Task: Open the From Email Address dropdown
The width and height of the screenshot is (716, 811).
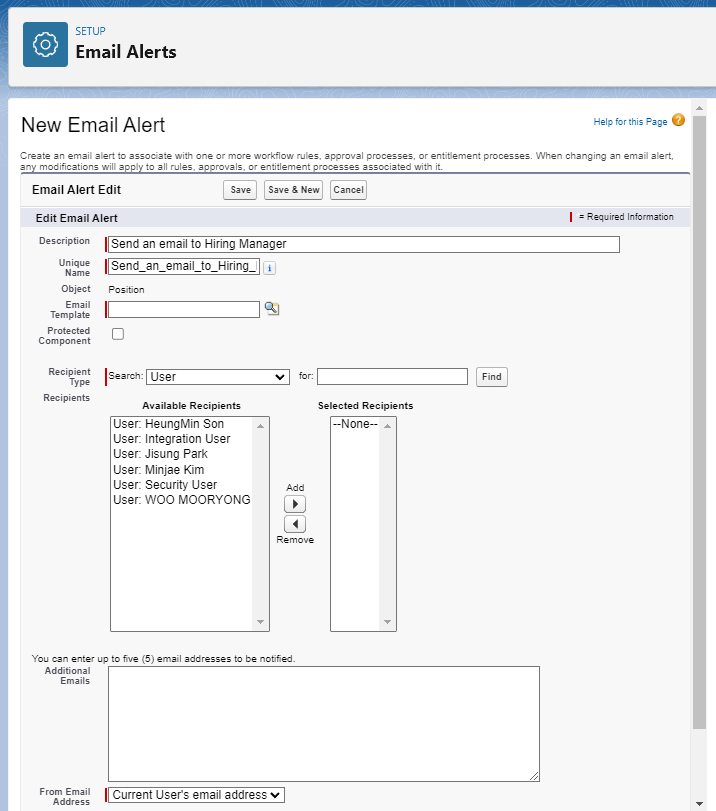Action: tap(196, 795)
